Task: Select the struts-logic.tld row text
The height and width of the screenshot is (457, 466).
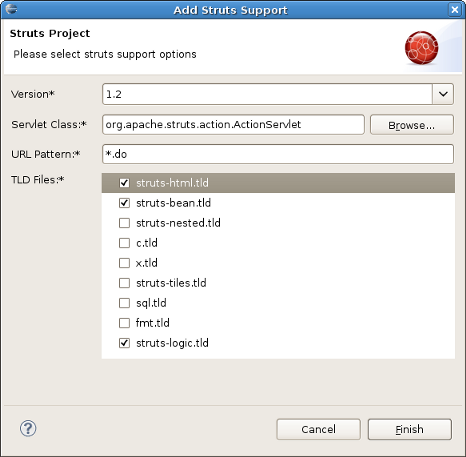Action: click(x=172, y=343)
